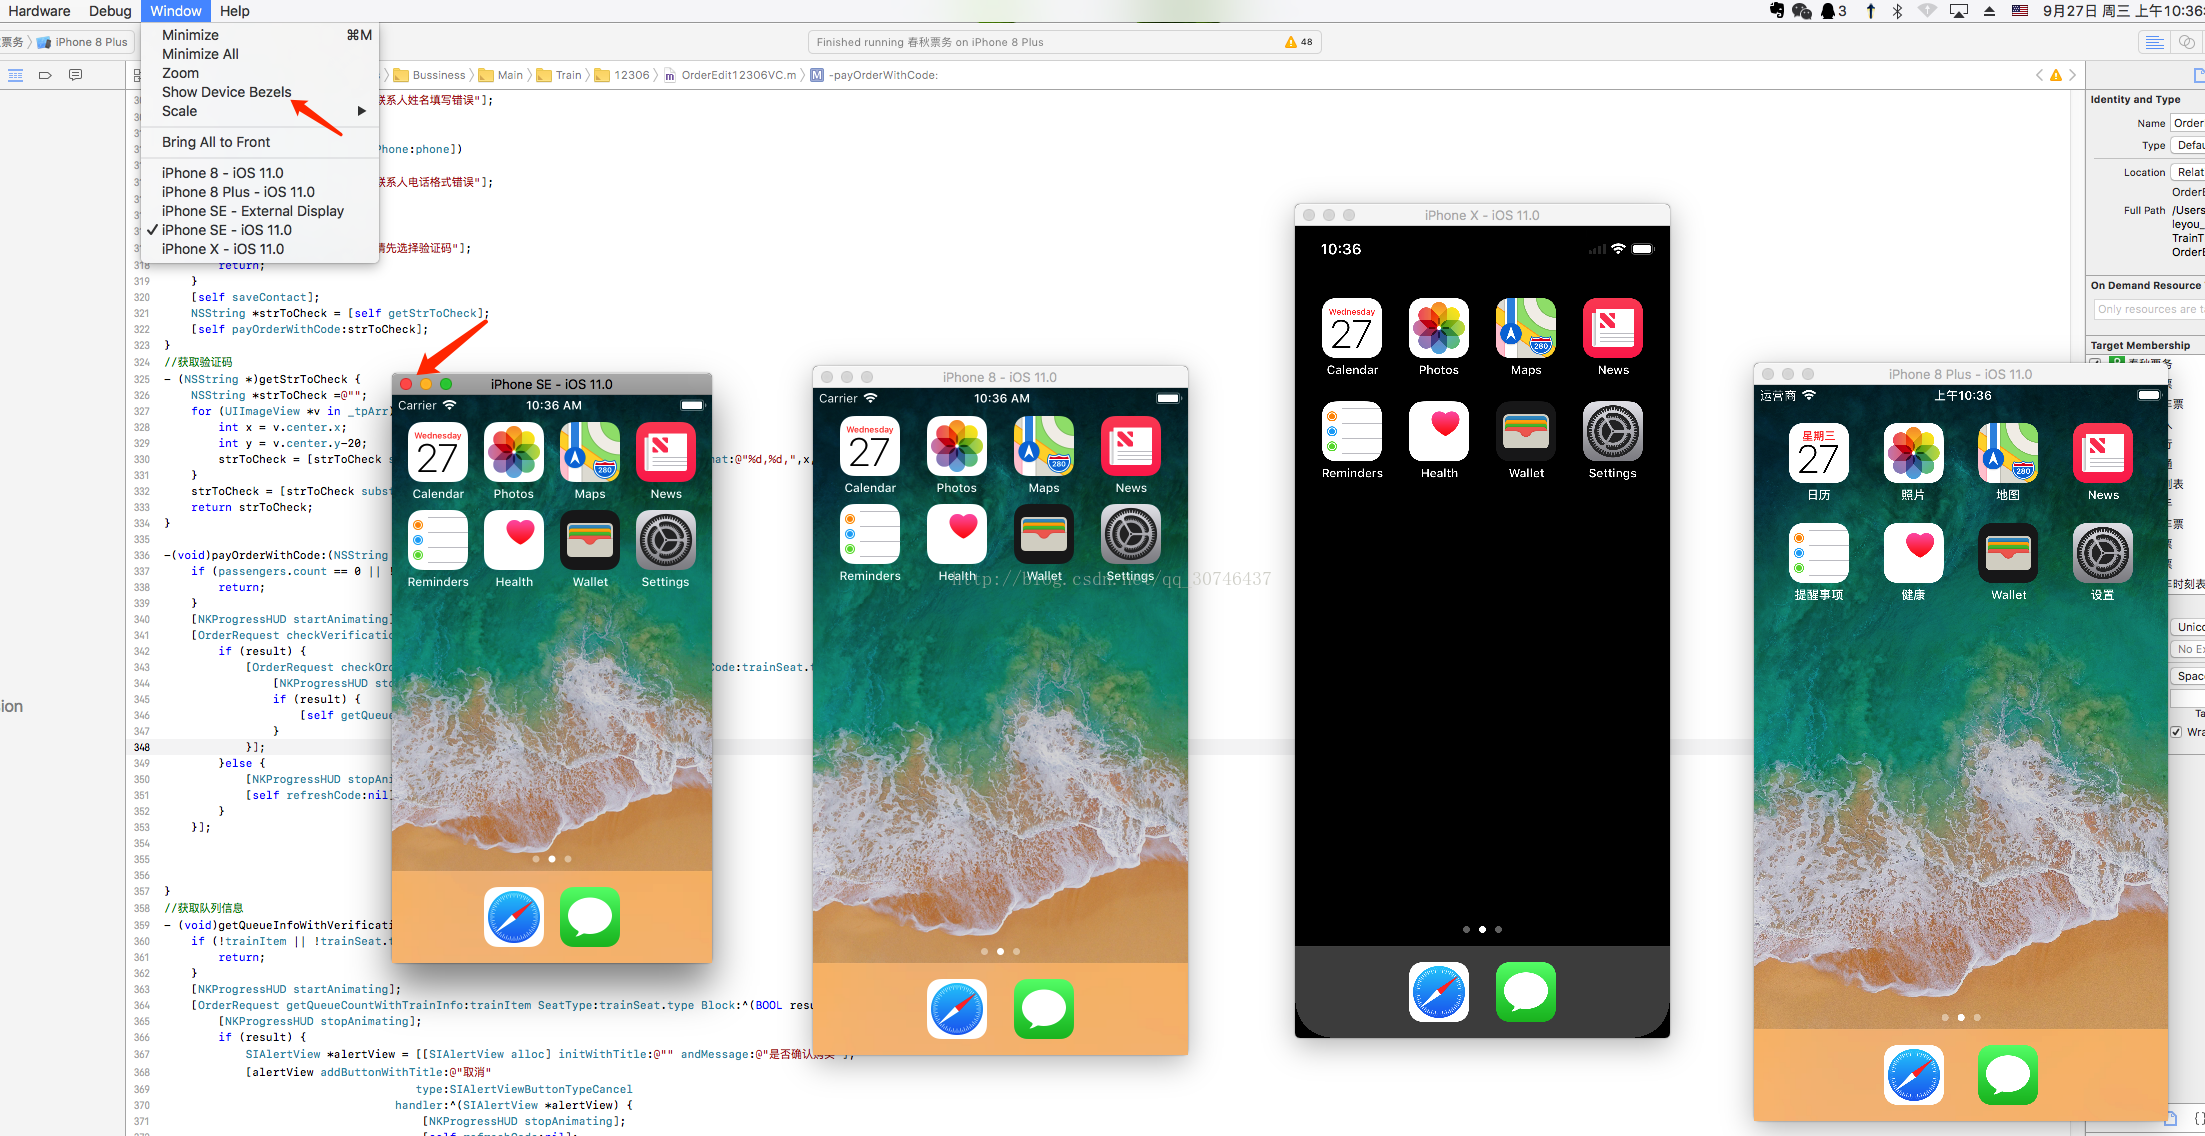Open Settings in the iPhone X simulator

[x=1613, y=431]
